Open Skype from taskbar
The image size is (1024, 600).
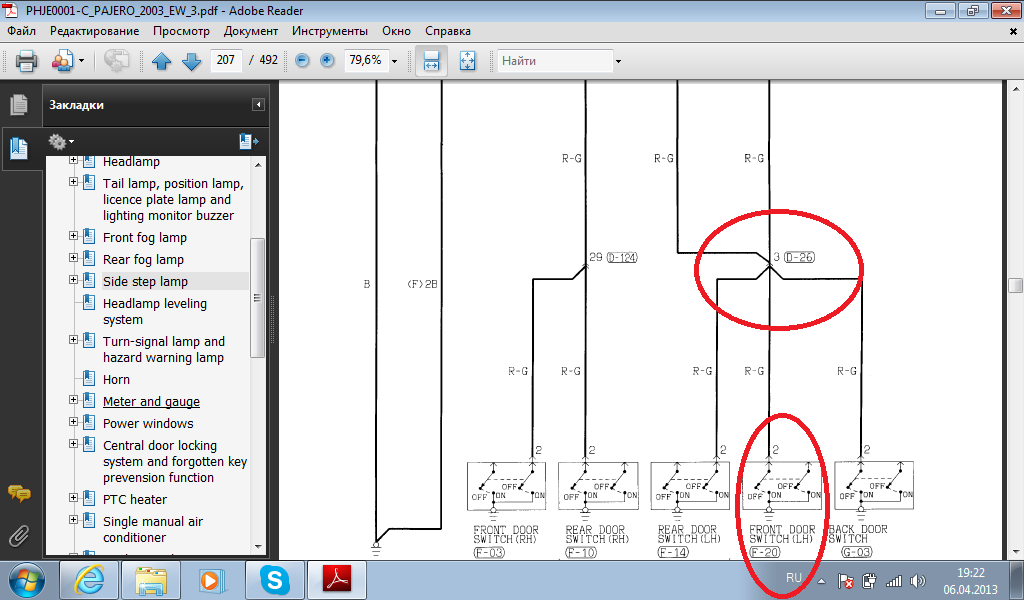pos(274,580)
